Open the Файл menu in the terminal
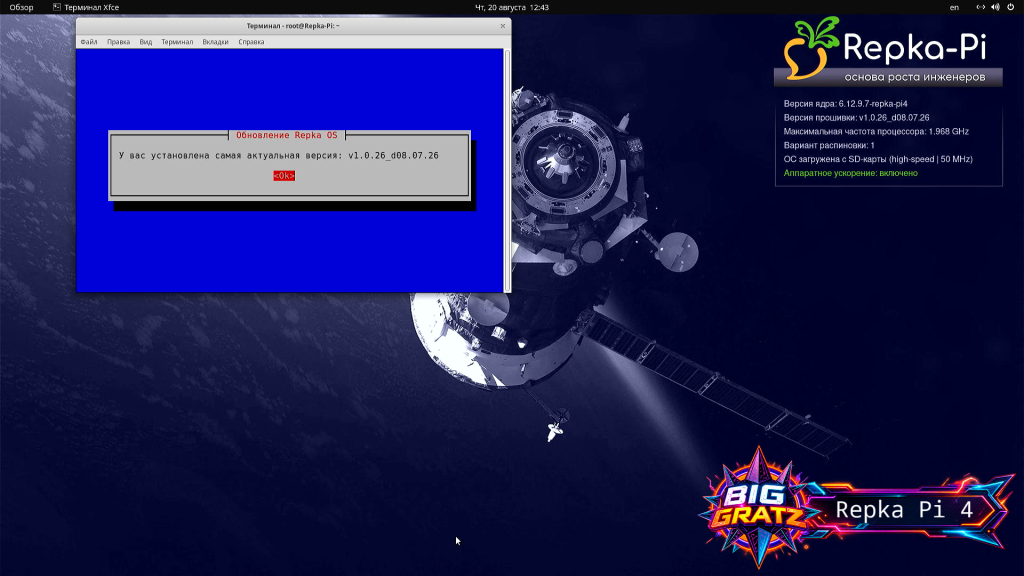This screenshot has height=576, width=1024. 89,42
